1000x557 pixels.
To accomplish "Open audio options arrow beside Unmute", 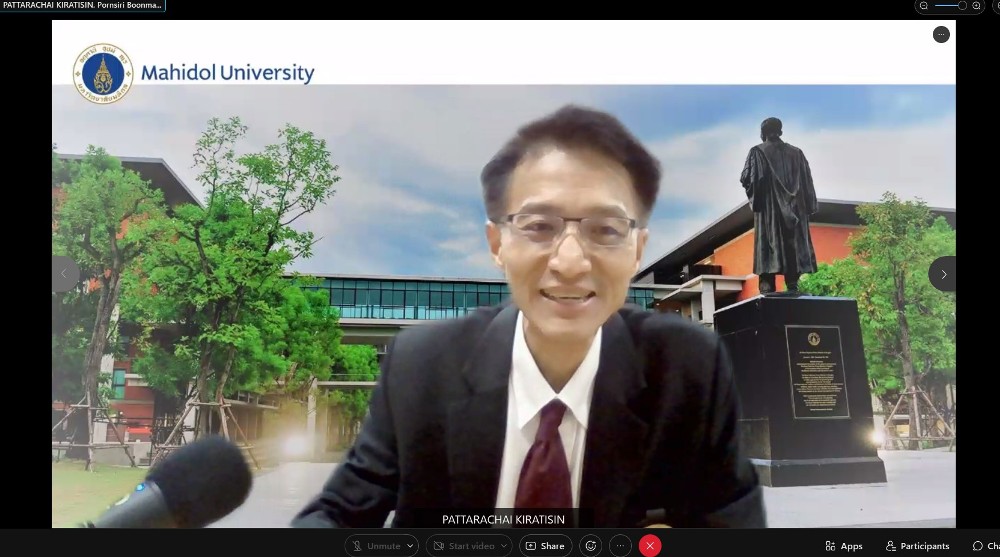I will 411,546.
